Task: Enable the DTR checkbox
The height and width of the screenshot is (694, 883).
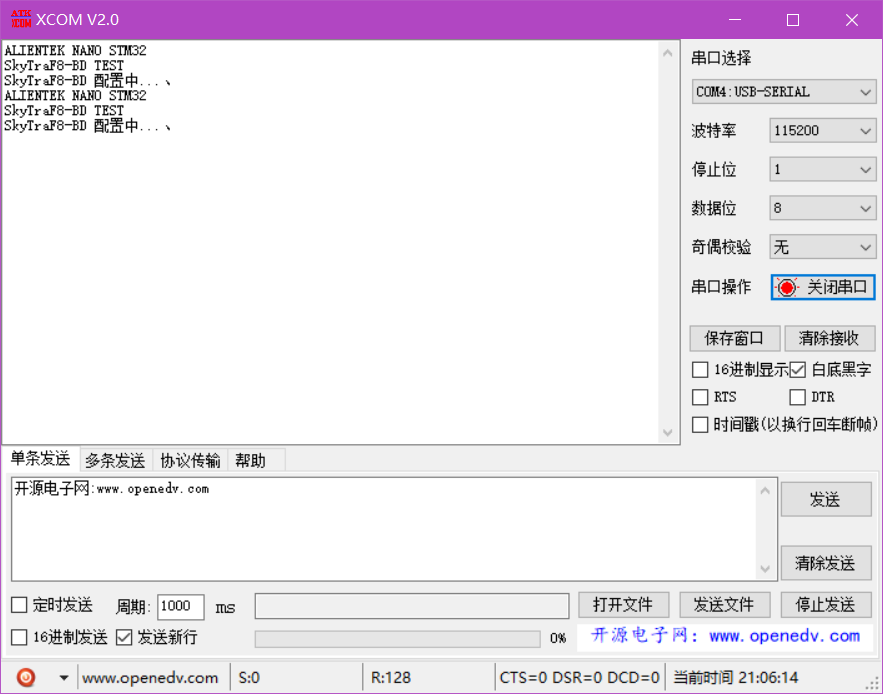Action: pyautogui.click(x=798, y=397)
